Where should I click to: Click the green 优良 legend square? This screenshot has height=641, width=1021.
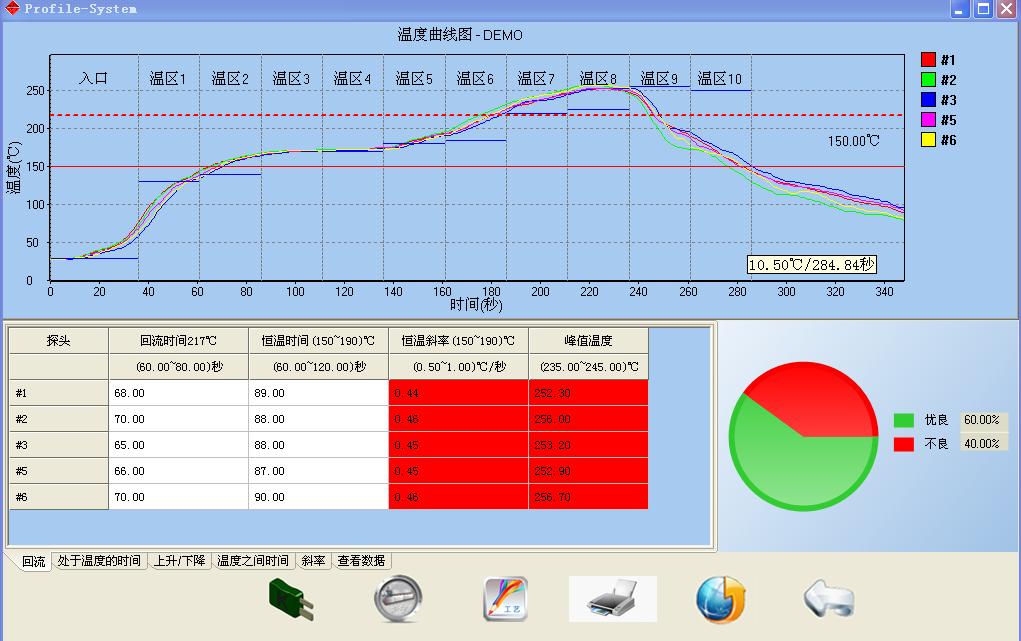pyautogui.click(x=903, y=421)
